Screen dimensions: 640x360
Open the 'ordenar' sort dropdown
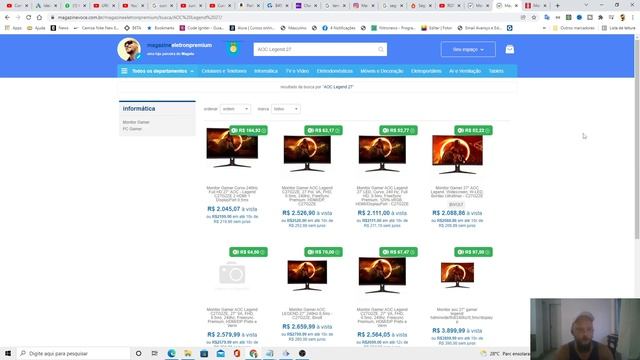tap(235, 109)
